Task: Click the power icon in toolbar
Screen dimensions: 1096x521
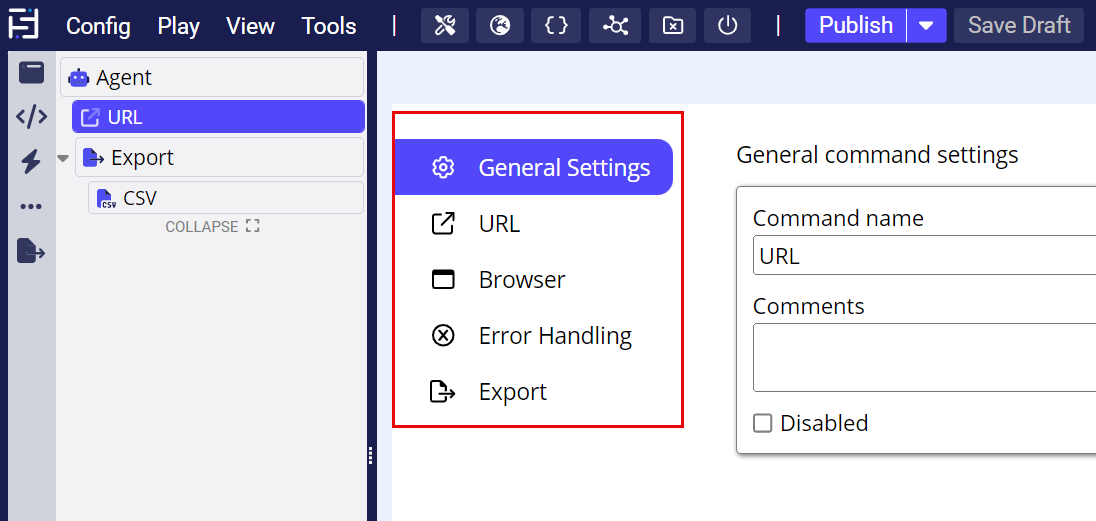Action: (728, 26)
